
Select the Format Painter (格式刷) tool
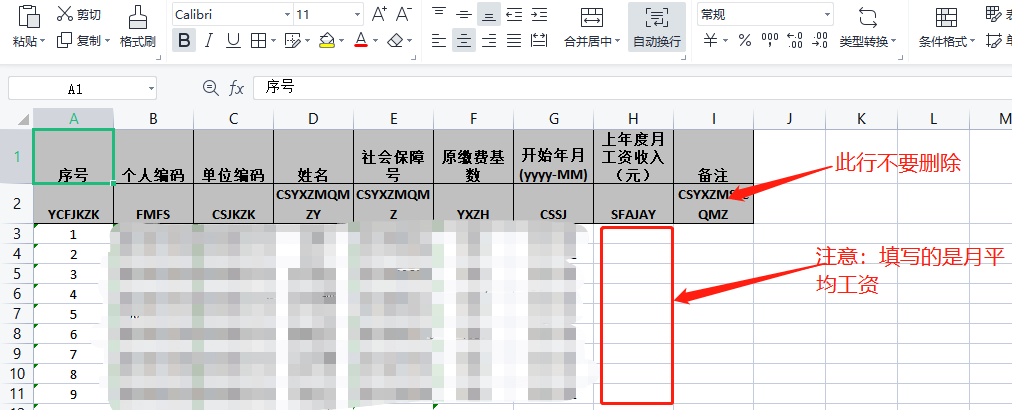point(137,26)
